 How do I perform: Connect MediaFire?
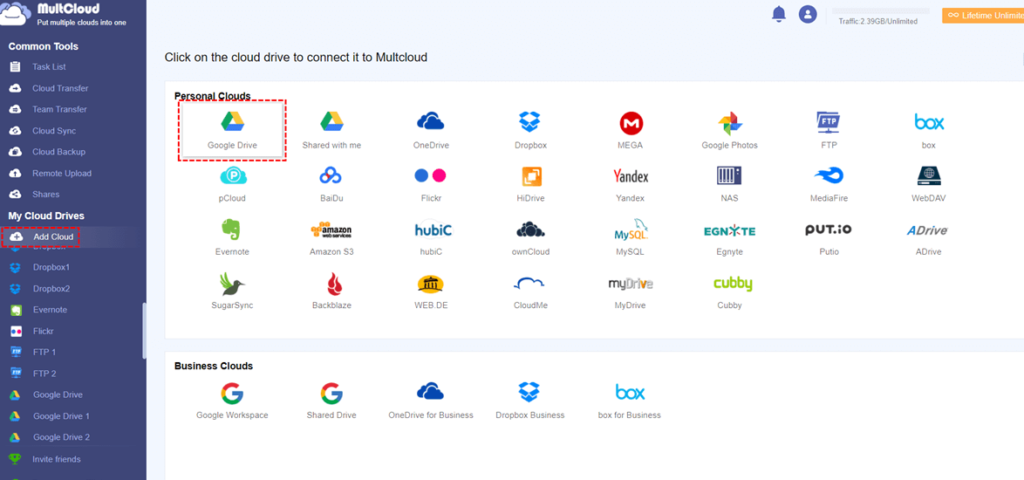[829, 184]
